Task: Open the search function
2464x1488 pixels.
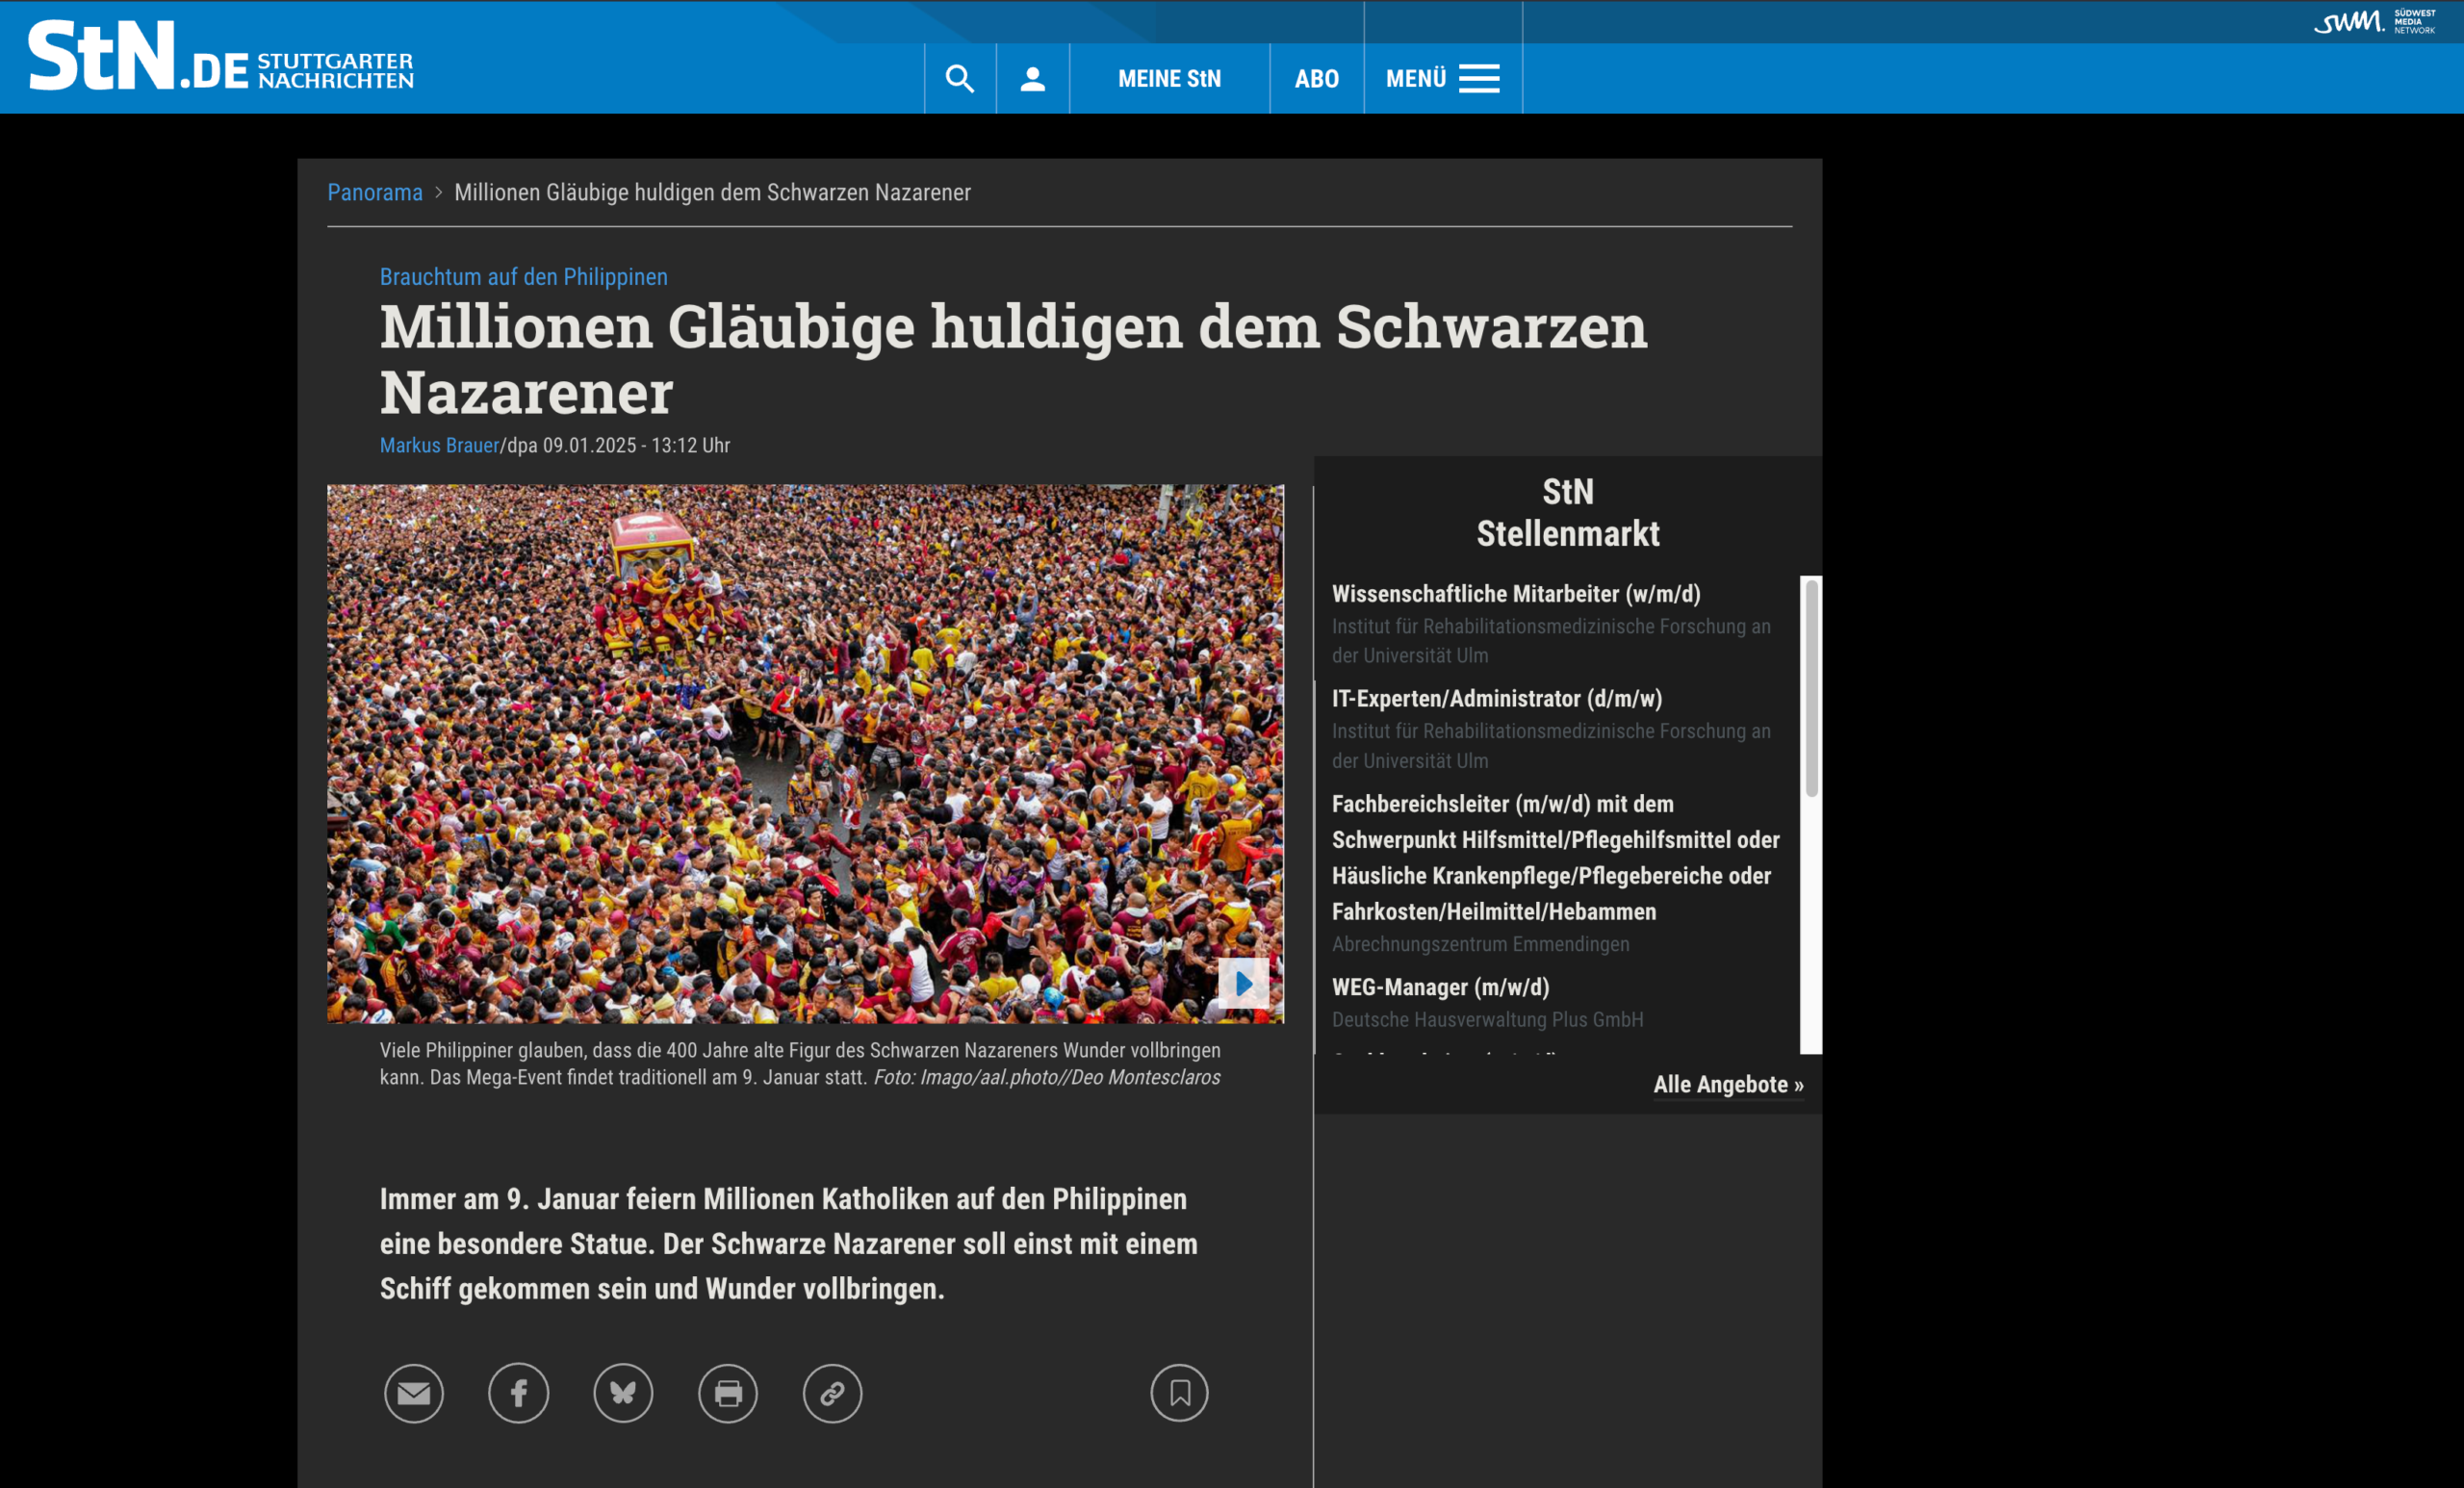Action: (959, 78)
